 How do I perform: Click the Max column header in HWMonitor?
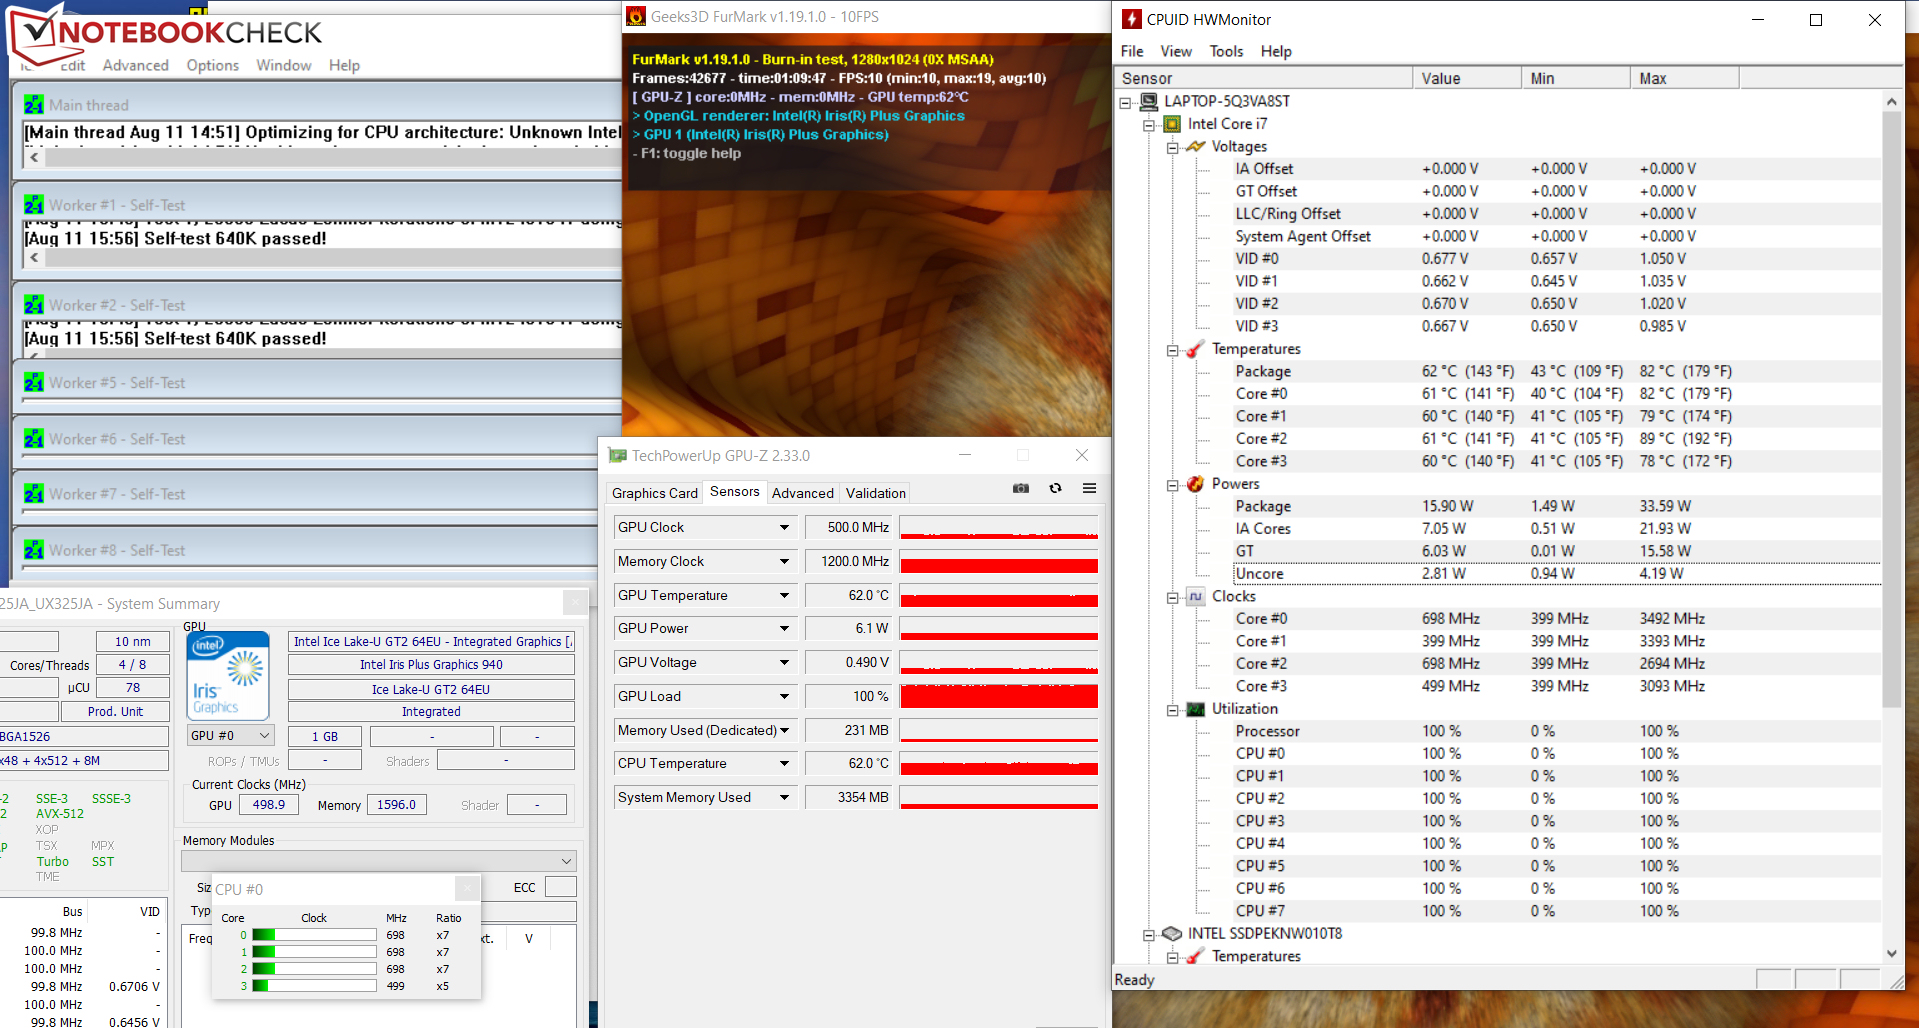1685,78
